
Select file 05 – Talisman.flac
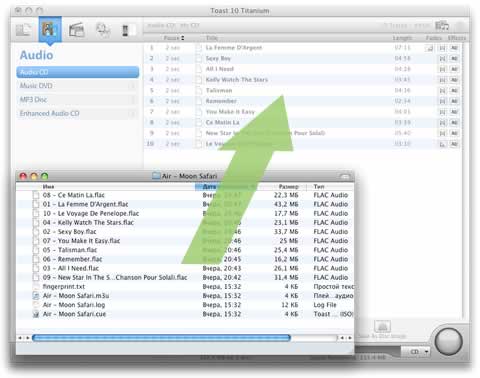point(185,250)
